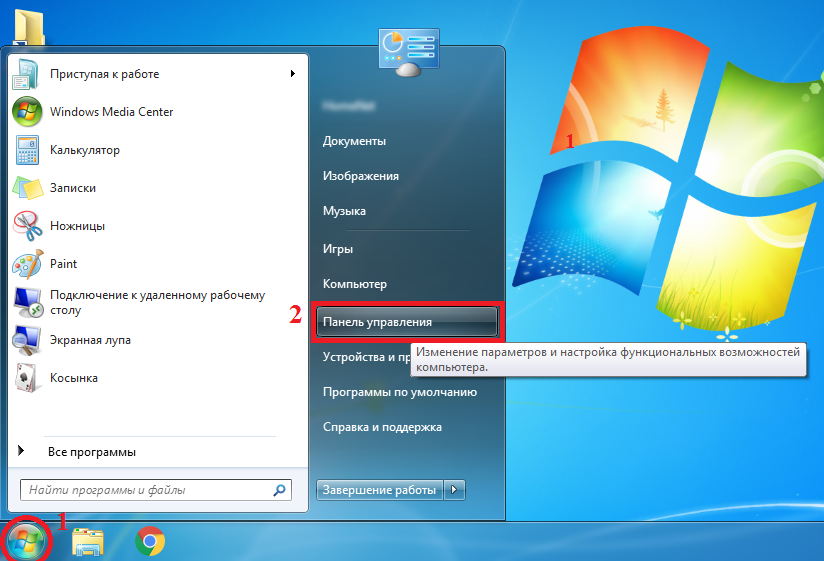Open the Косынка solitaire card icon
This screenshot has height=561, width=824.
coord(26,378)
